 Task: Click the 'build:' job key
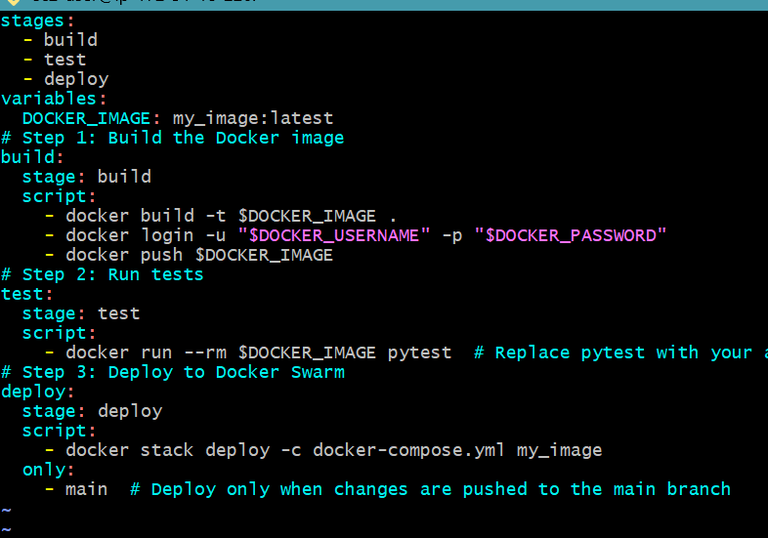pos(32,157)
